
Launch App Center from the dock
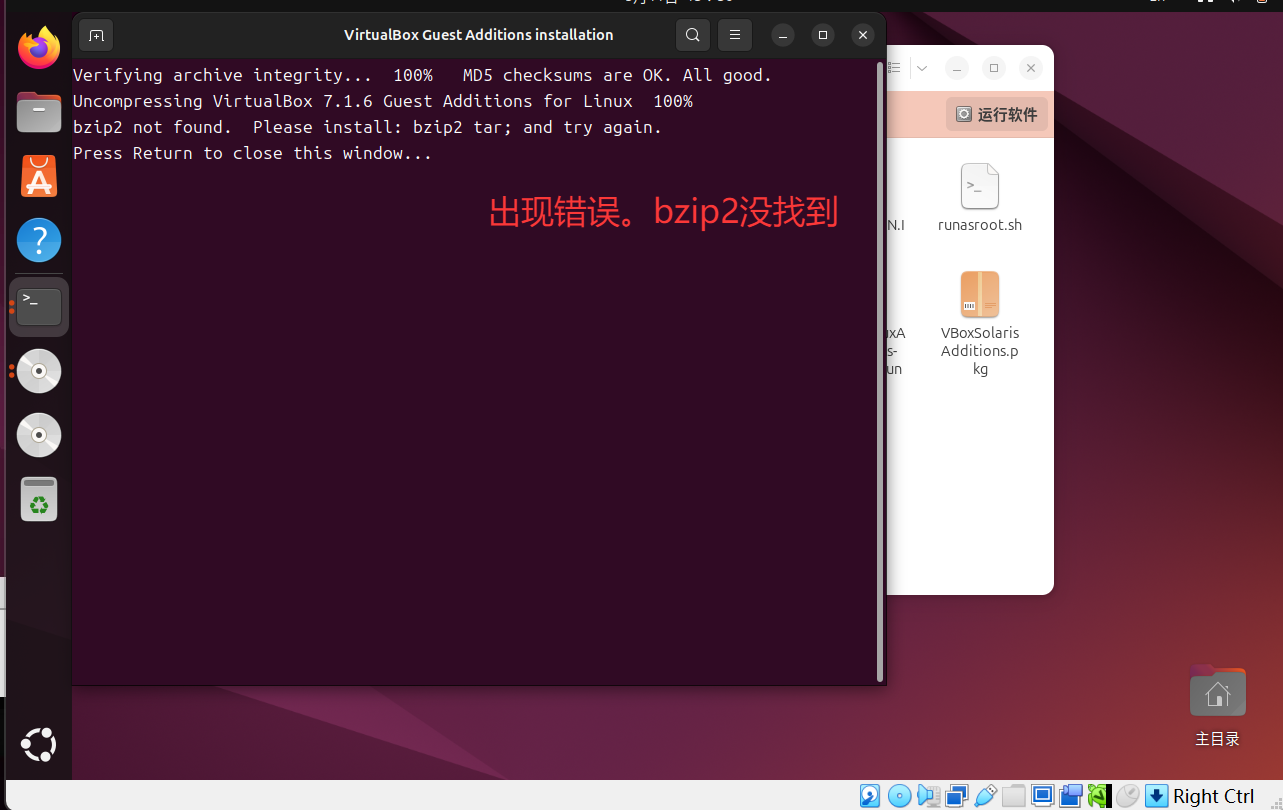click(39, 176)
